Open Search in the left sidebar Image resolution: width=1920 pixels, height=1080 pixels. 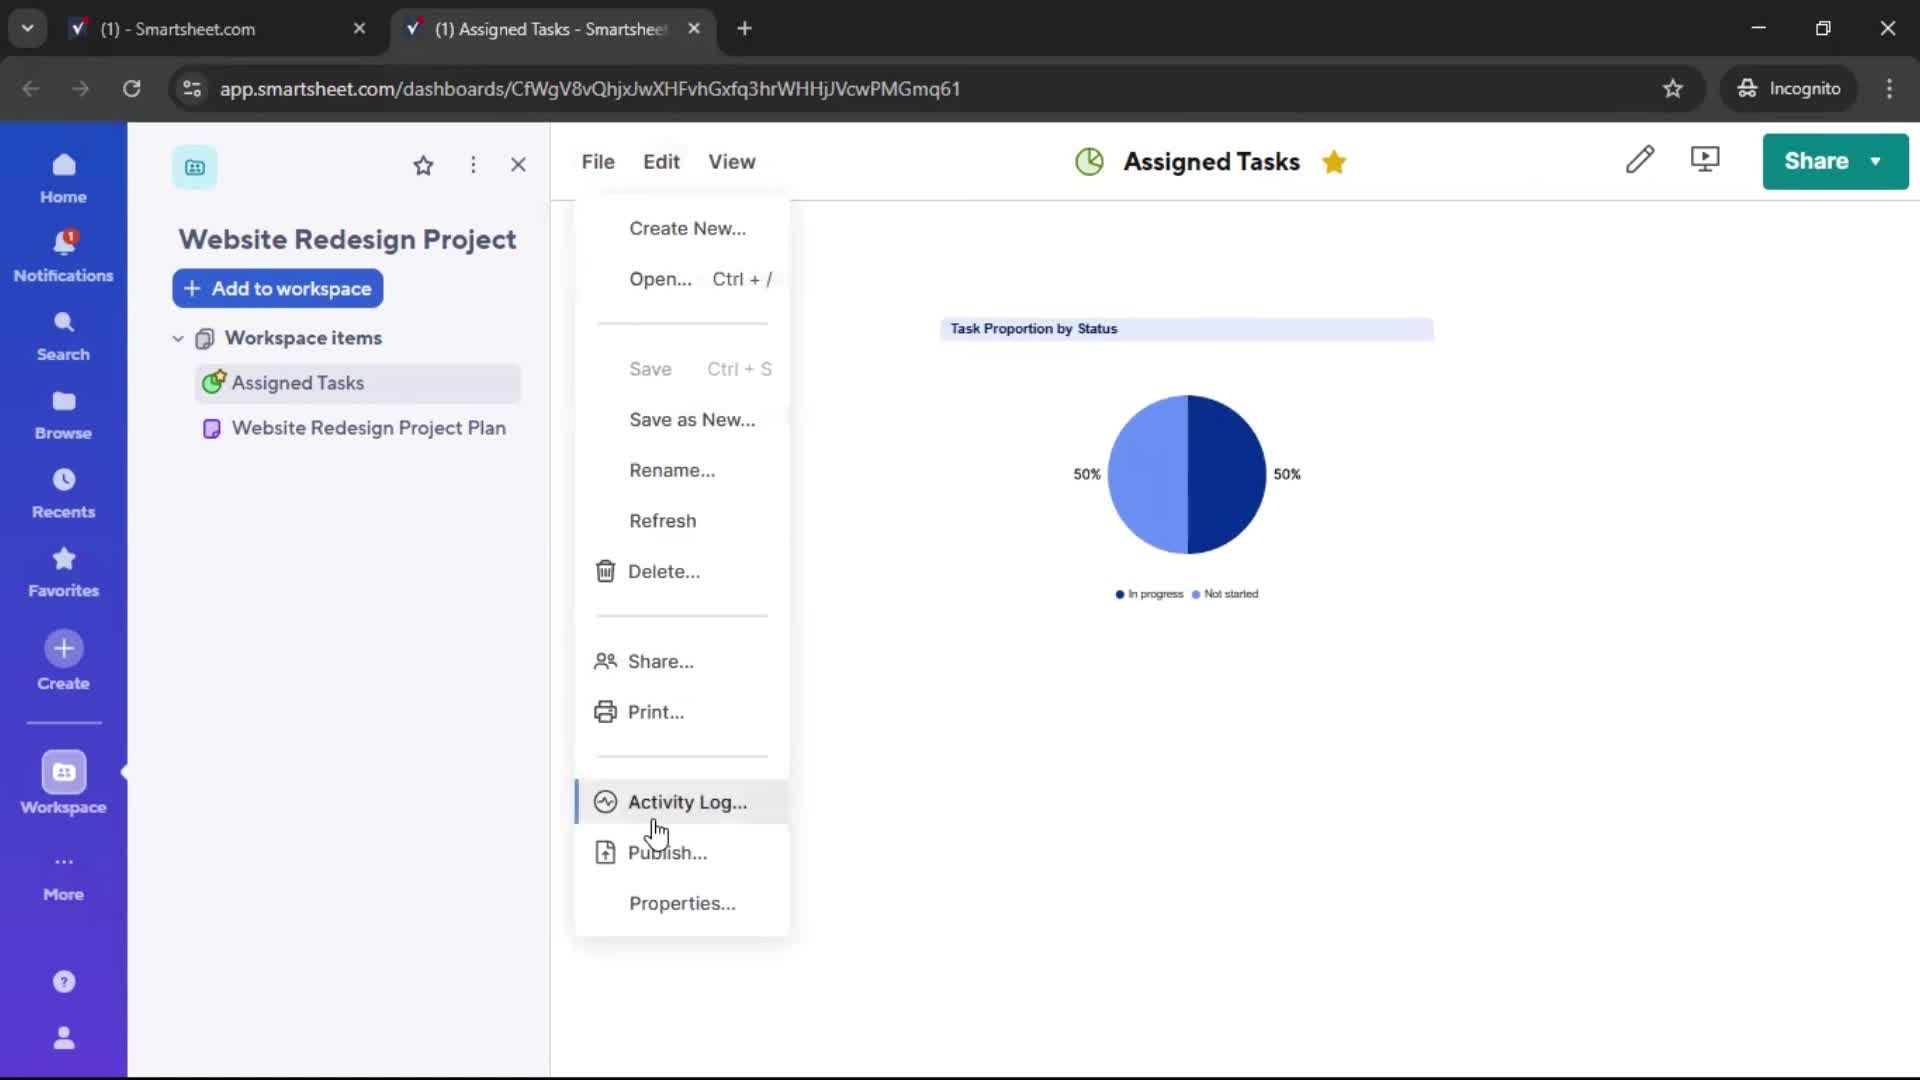pyautogui.click(x=63, y=334)
